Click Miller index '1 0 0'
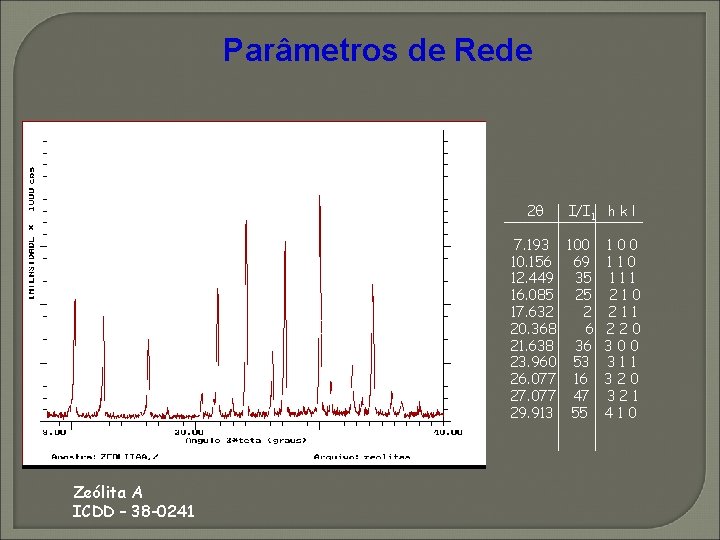This screenshot has width=720, height=540. pyautogui.click(x=622, y=244)
